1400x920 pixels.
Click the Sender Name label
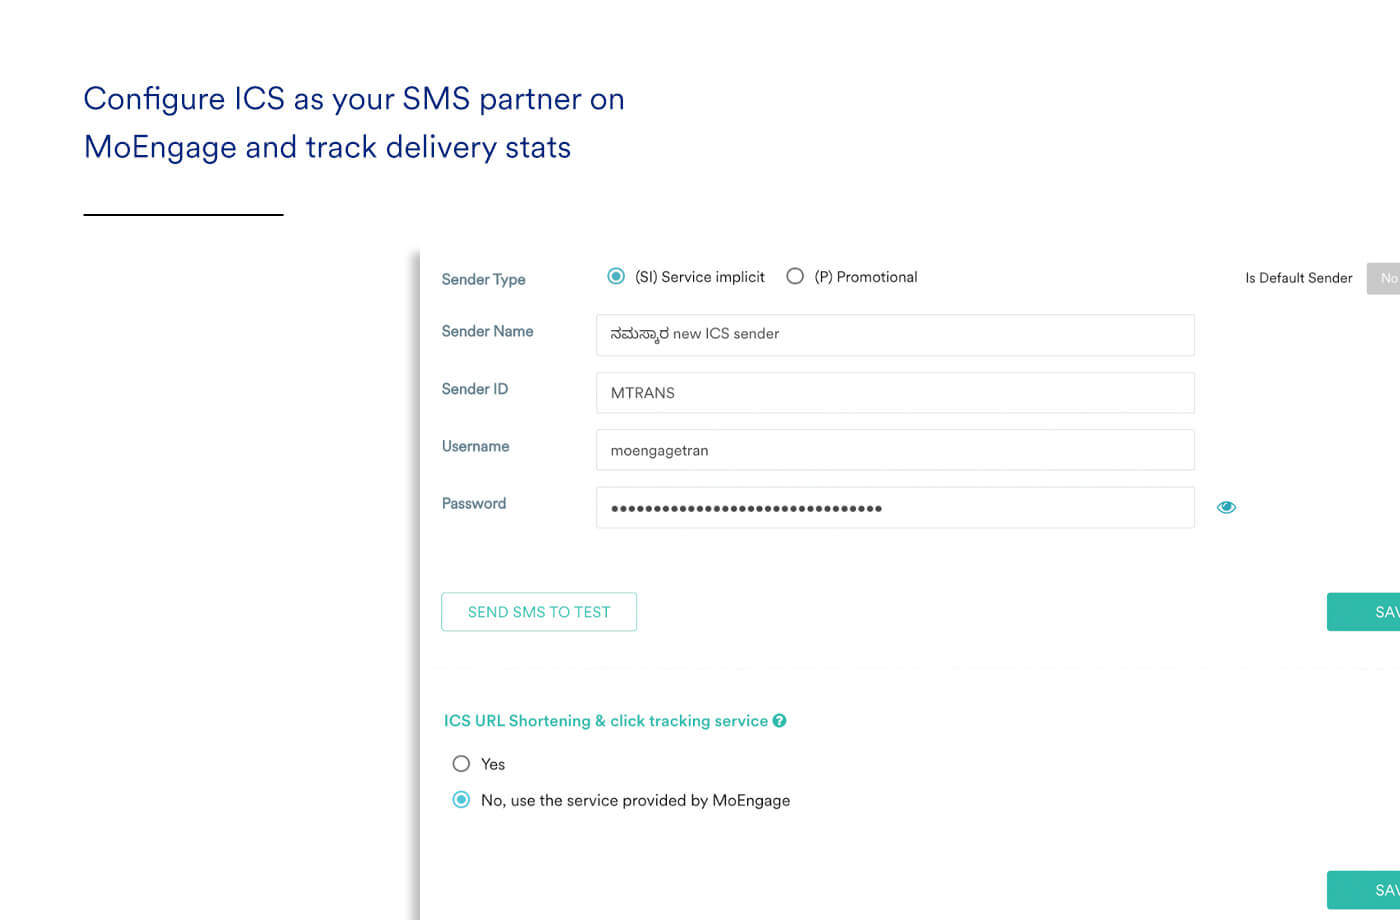(x=487, y=331)
